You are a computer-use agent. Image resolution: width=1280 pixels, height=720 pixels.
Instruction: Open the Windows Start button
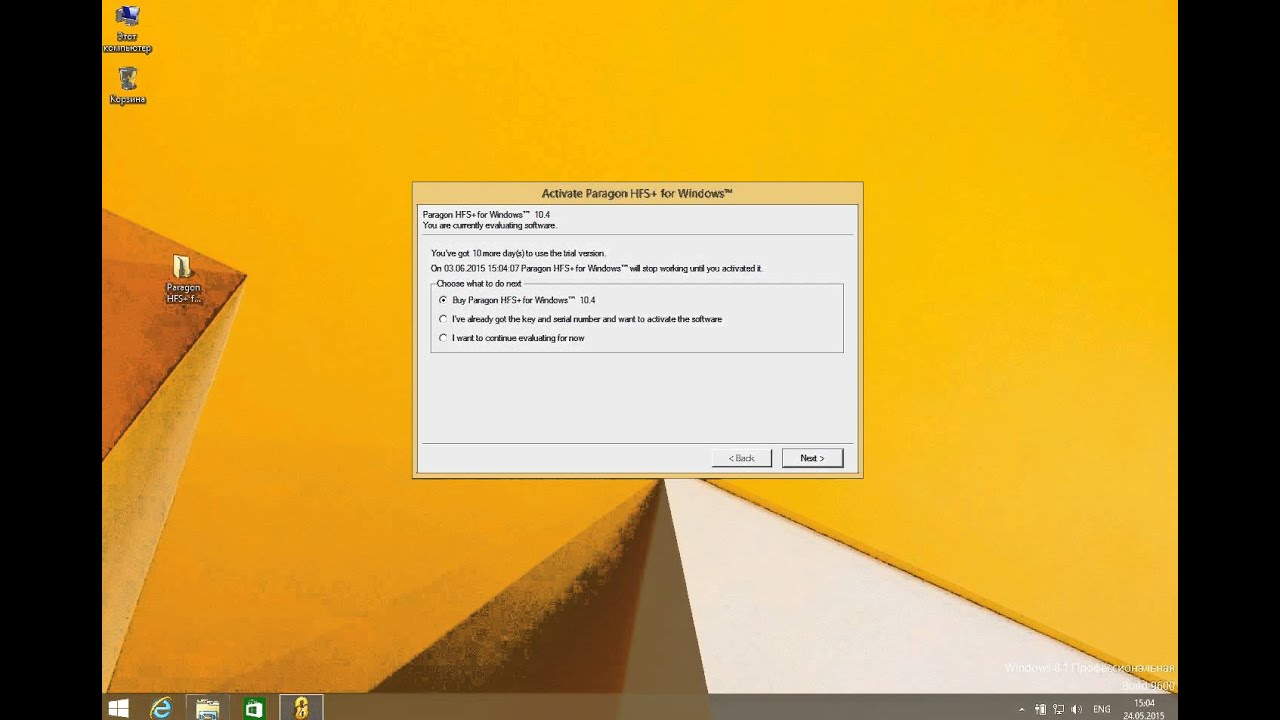(x=118, y=708)
